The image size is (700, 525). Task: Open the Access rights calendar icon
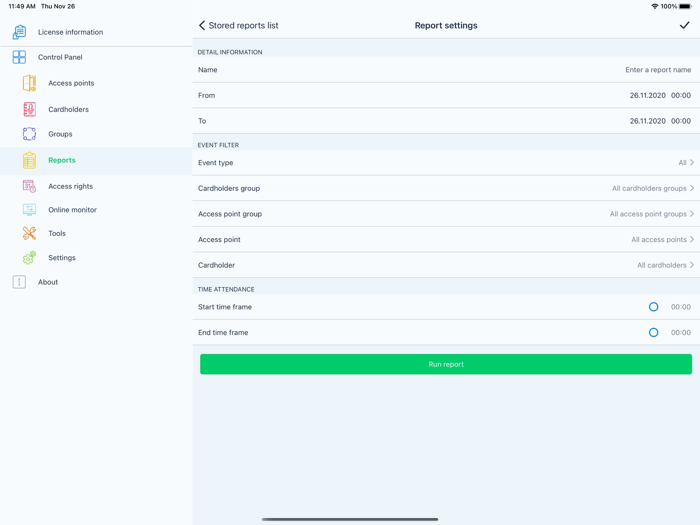(x=29, y=186)
